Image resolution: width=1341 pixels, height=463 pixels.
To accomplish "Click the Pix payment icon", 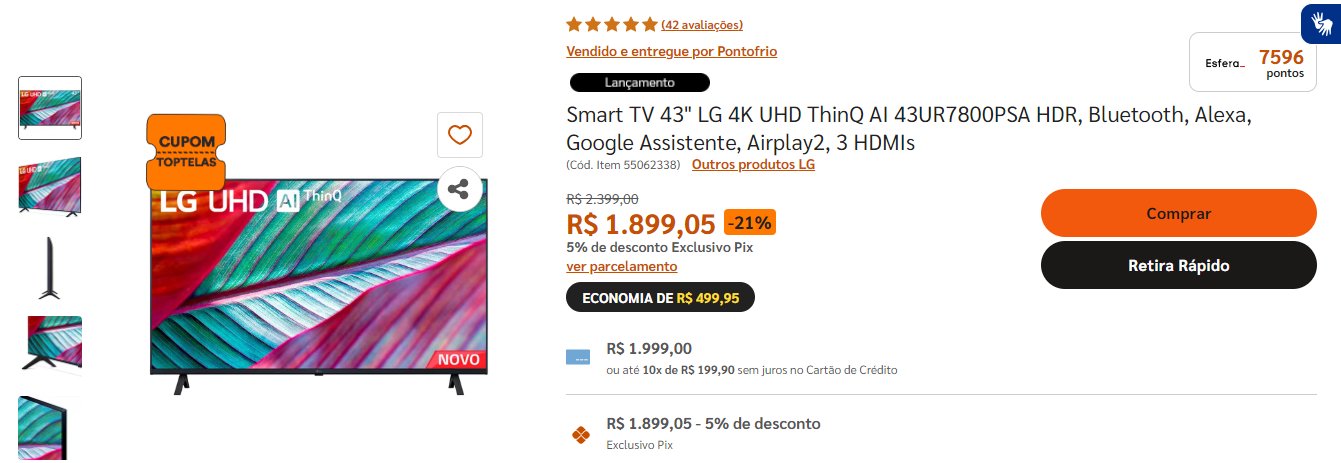I will point(579,433).
